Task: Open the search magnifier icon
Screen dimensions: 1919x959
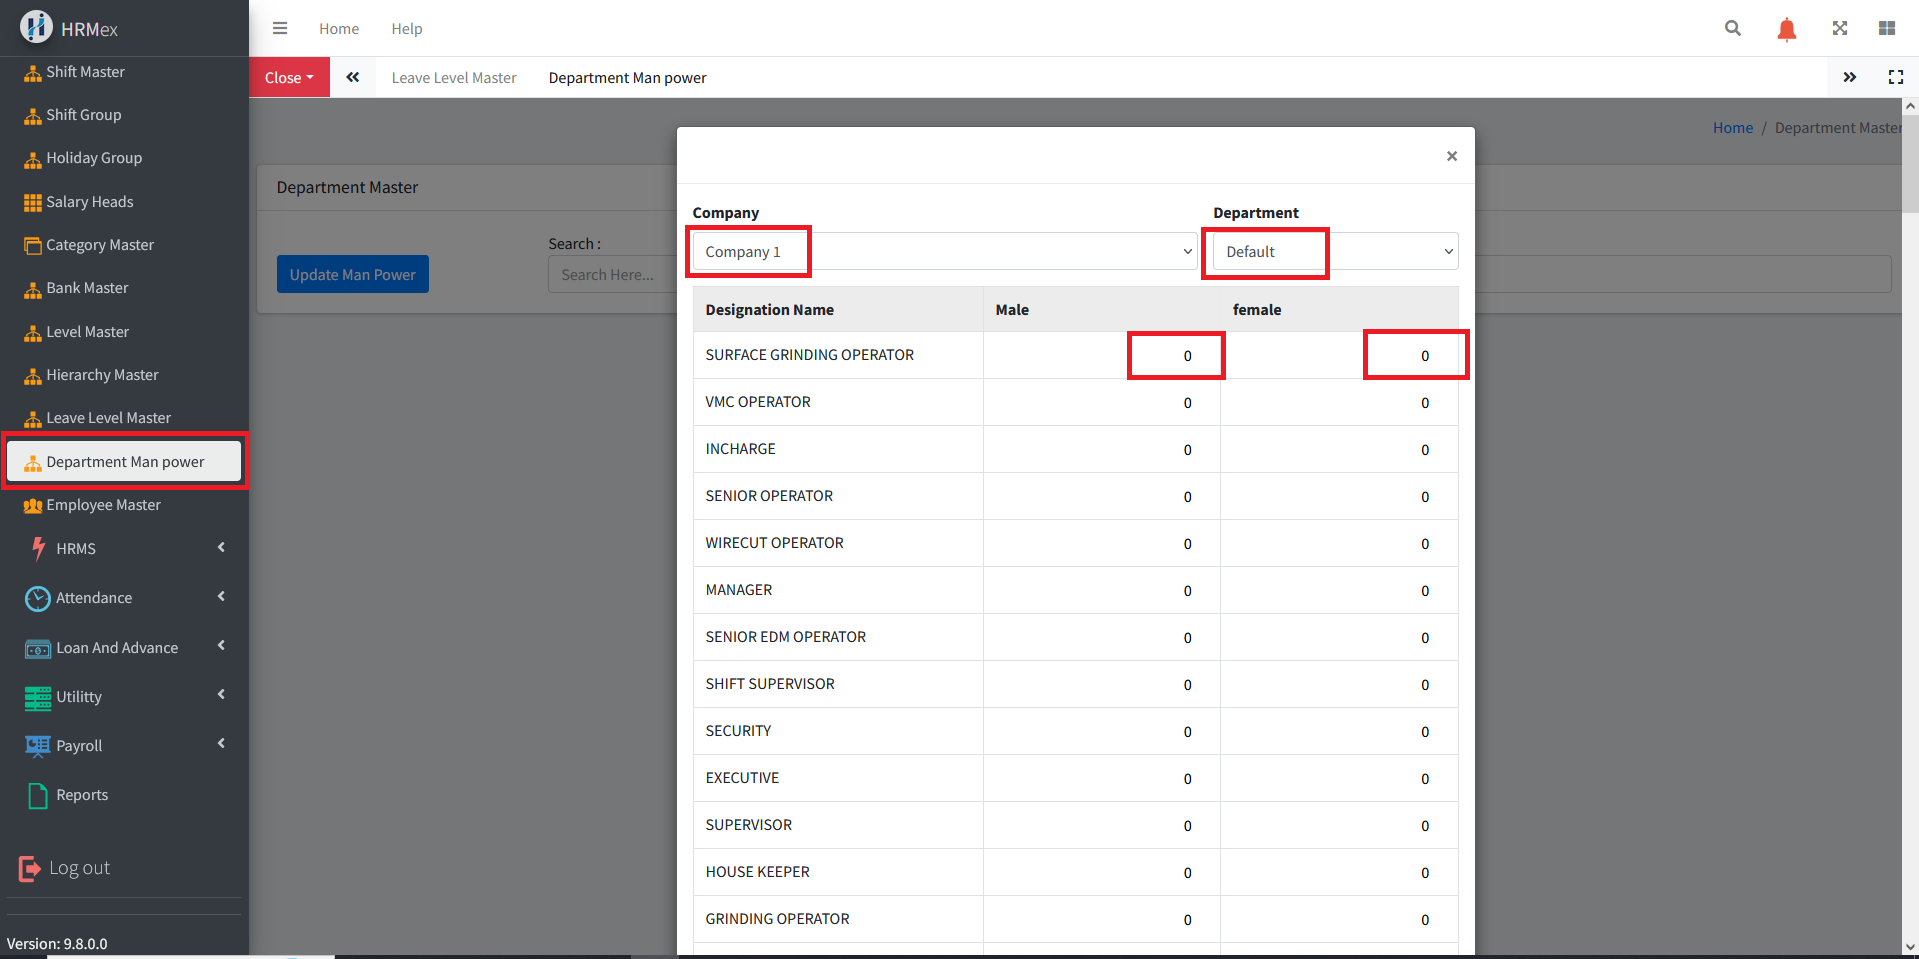Action: [1732, 29]
